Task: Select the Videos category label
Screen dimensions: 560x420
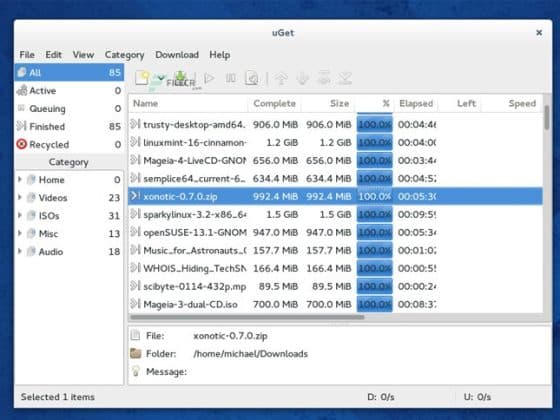Action: click(x=53, y=198)
